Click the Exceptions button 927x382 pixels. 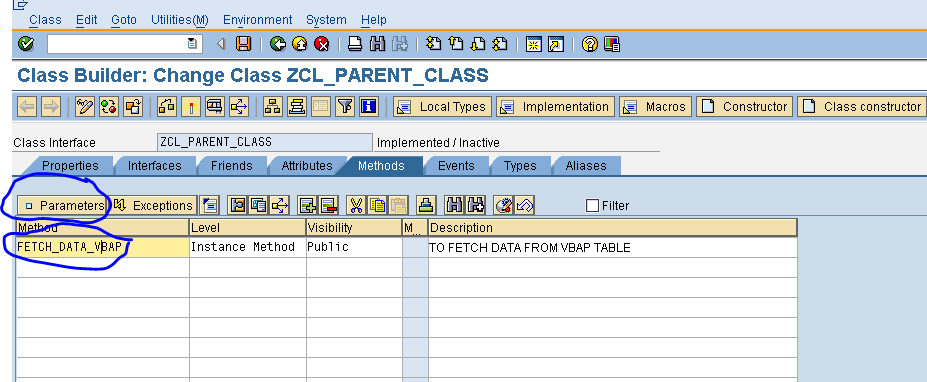click(x=154, y=205)
